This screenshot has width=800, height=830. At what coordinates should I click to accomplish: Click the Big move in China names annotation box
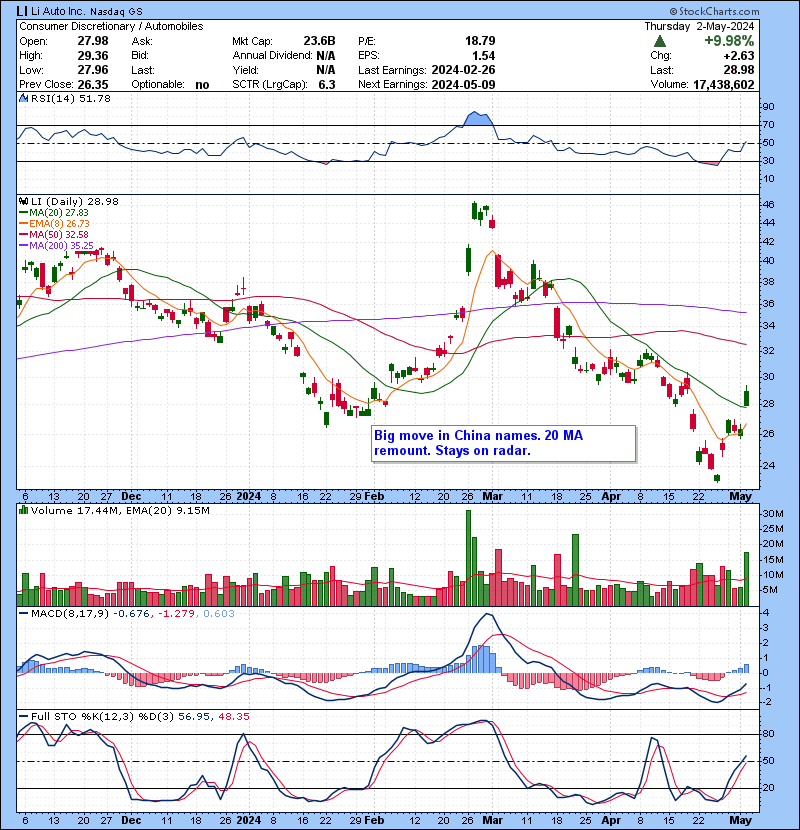tap(504, 444)
